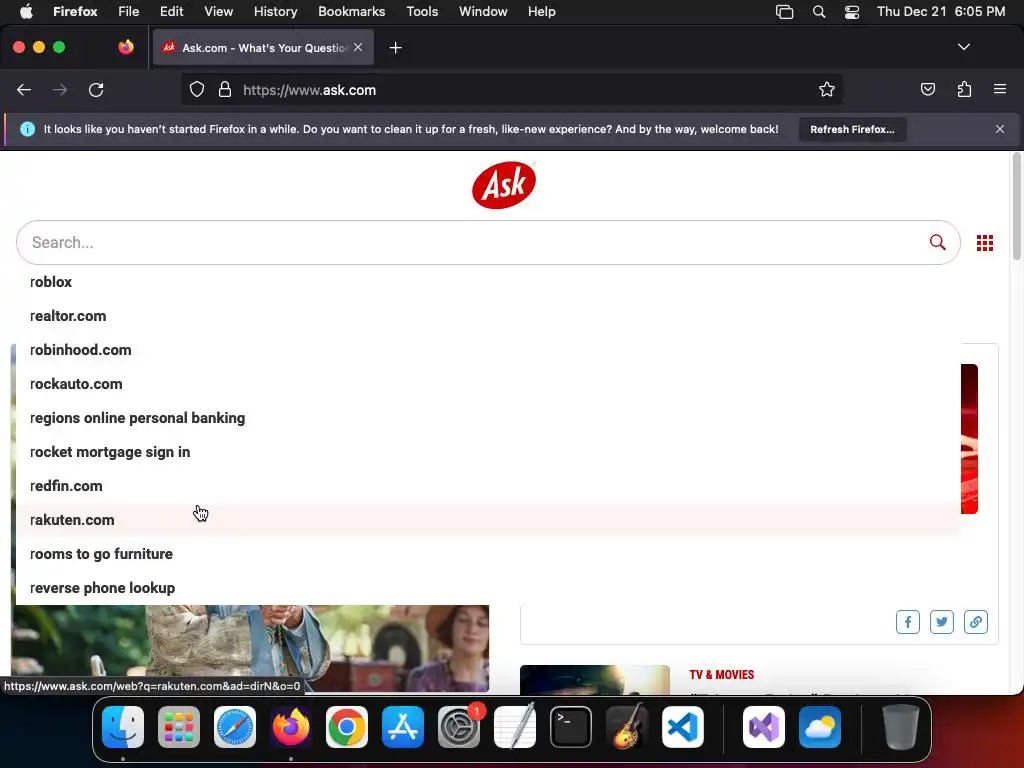The width and height of the screenshot is (1024, 768).
Task: Open System Settings from the Dock
Action: pyautogui.click(x=459, y=727)
